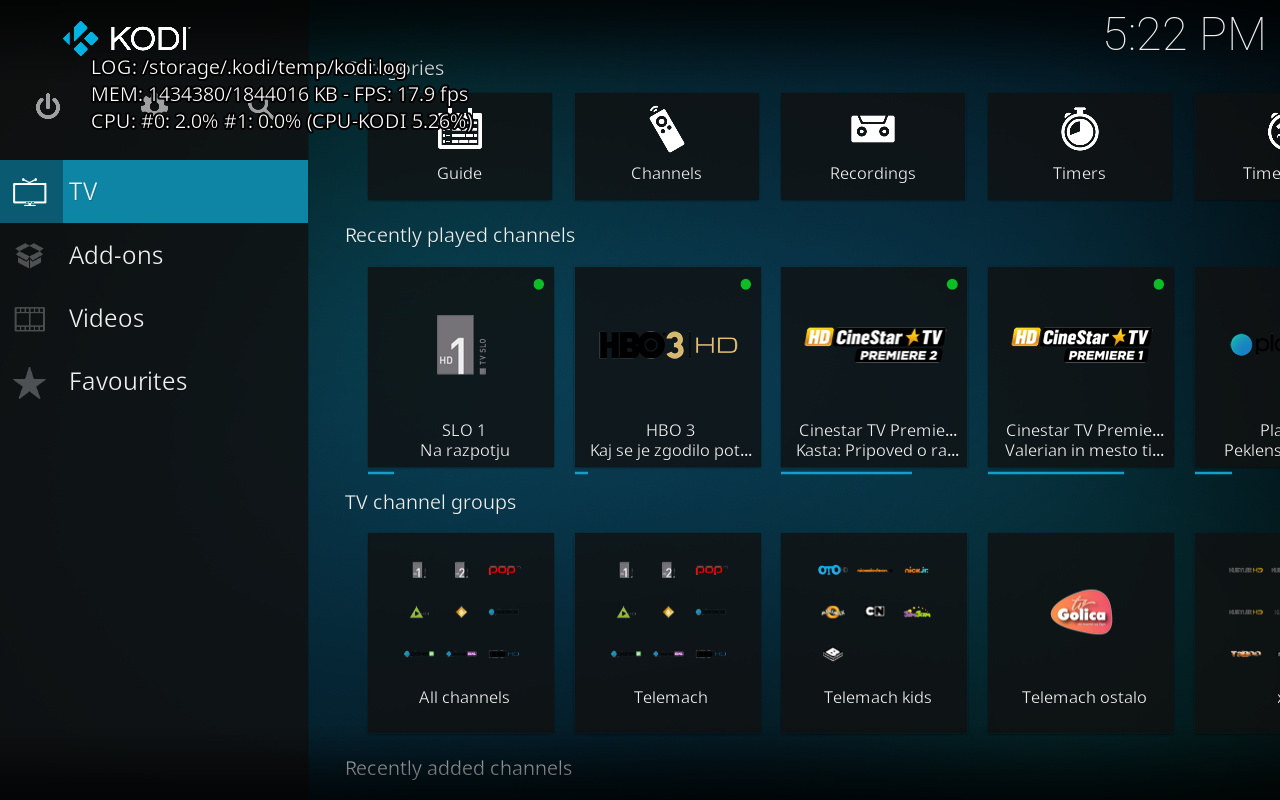The image size is (1280, 800).
Task: Open the Telemach kids group
Action: click(874, 634)
